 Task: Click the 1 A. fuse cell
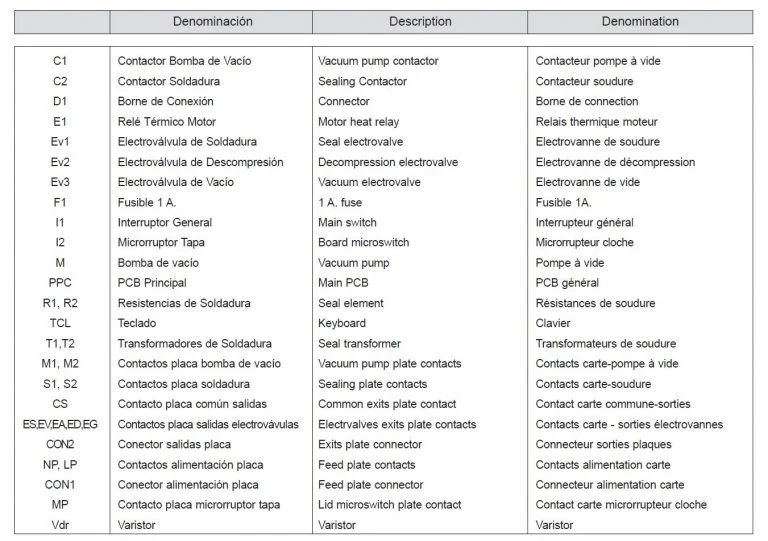click(342, 202)
